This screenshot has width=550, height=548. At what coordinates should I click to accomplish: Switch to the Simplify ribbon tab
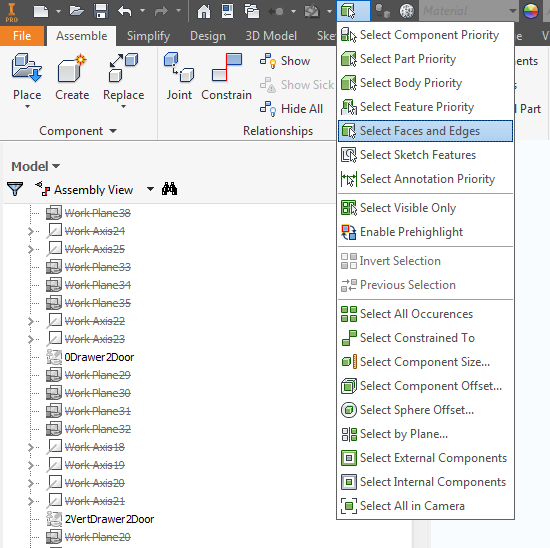148,36
